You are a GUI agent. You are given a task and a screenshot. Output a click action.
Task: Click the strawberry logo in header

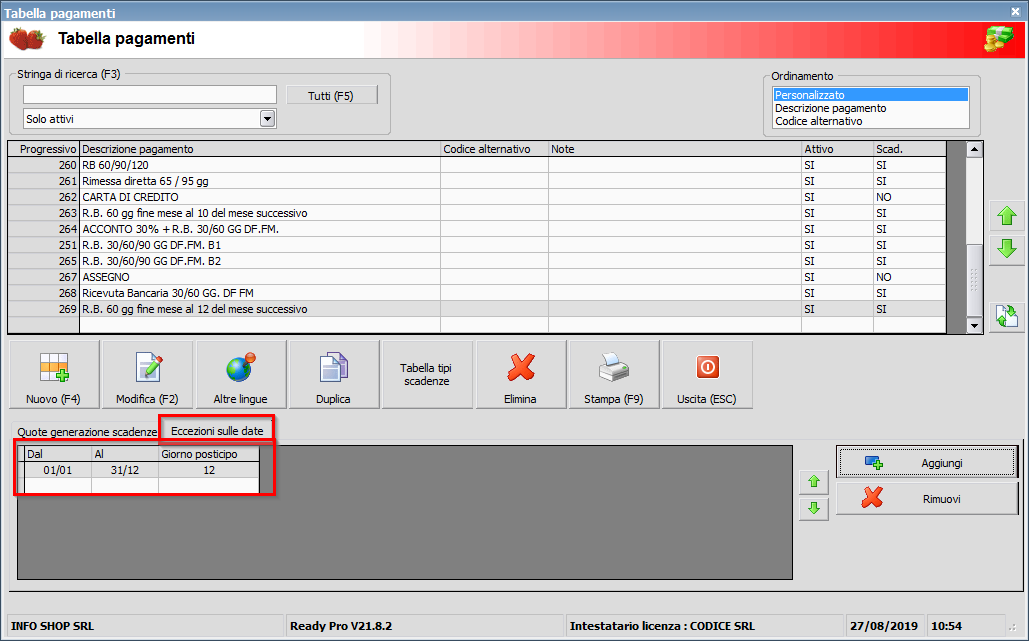click(27, 39)
